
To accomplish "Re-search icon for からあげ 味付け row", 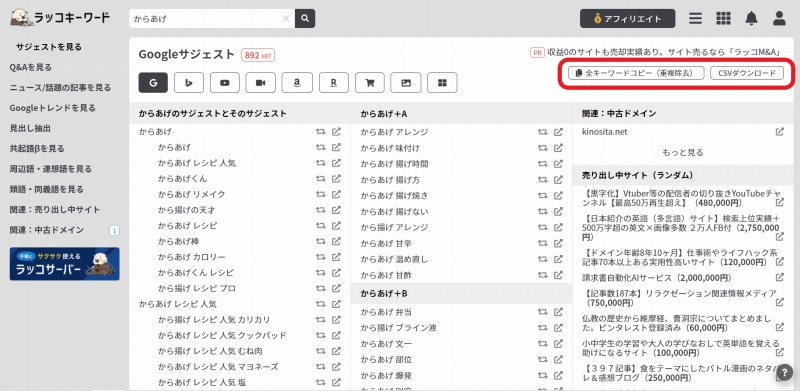I will click(x=542, y=148).
